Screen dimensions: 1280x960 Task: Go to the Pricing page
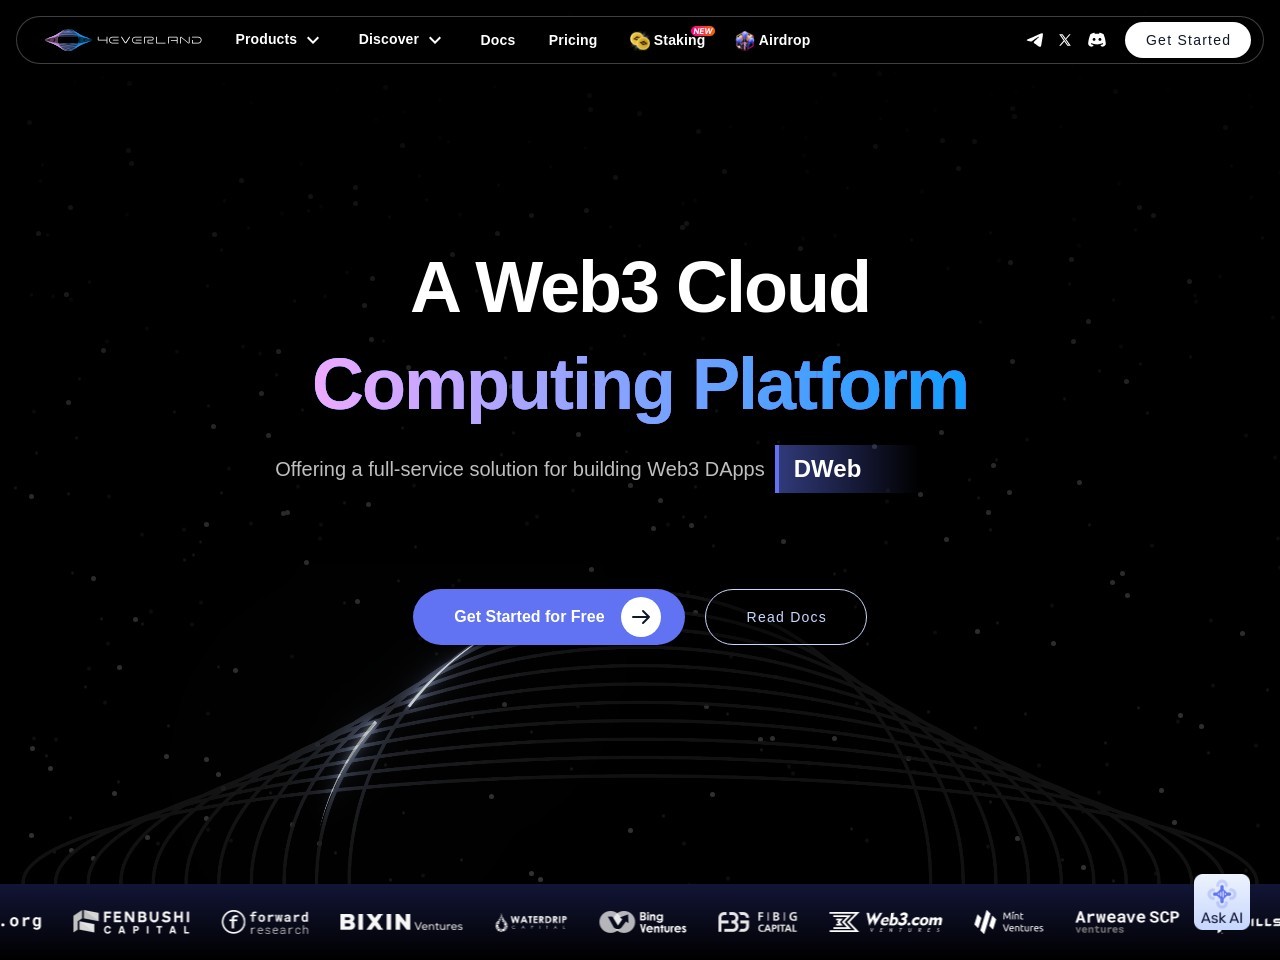click(572, 40)
